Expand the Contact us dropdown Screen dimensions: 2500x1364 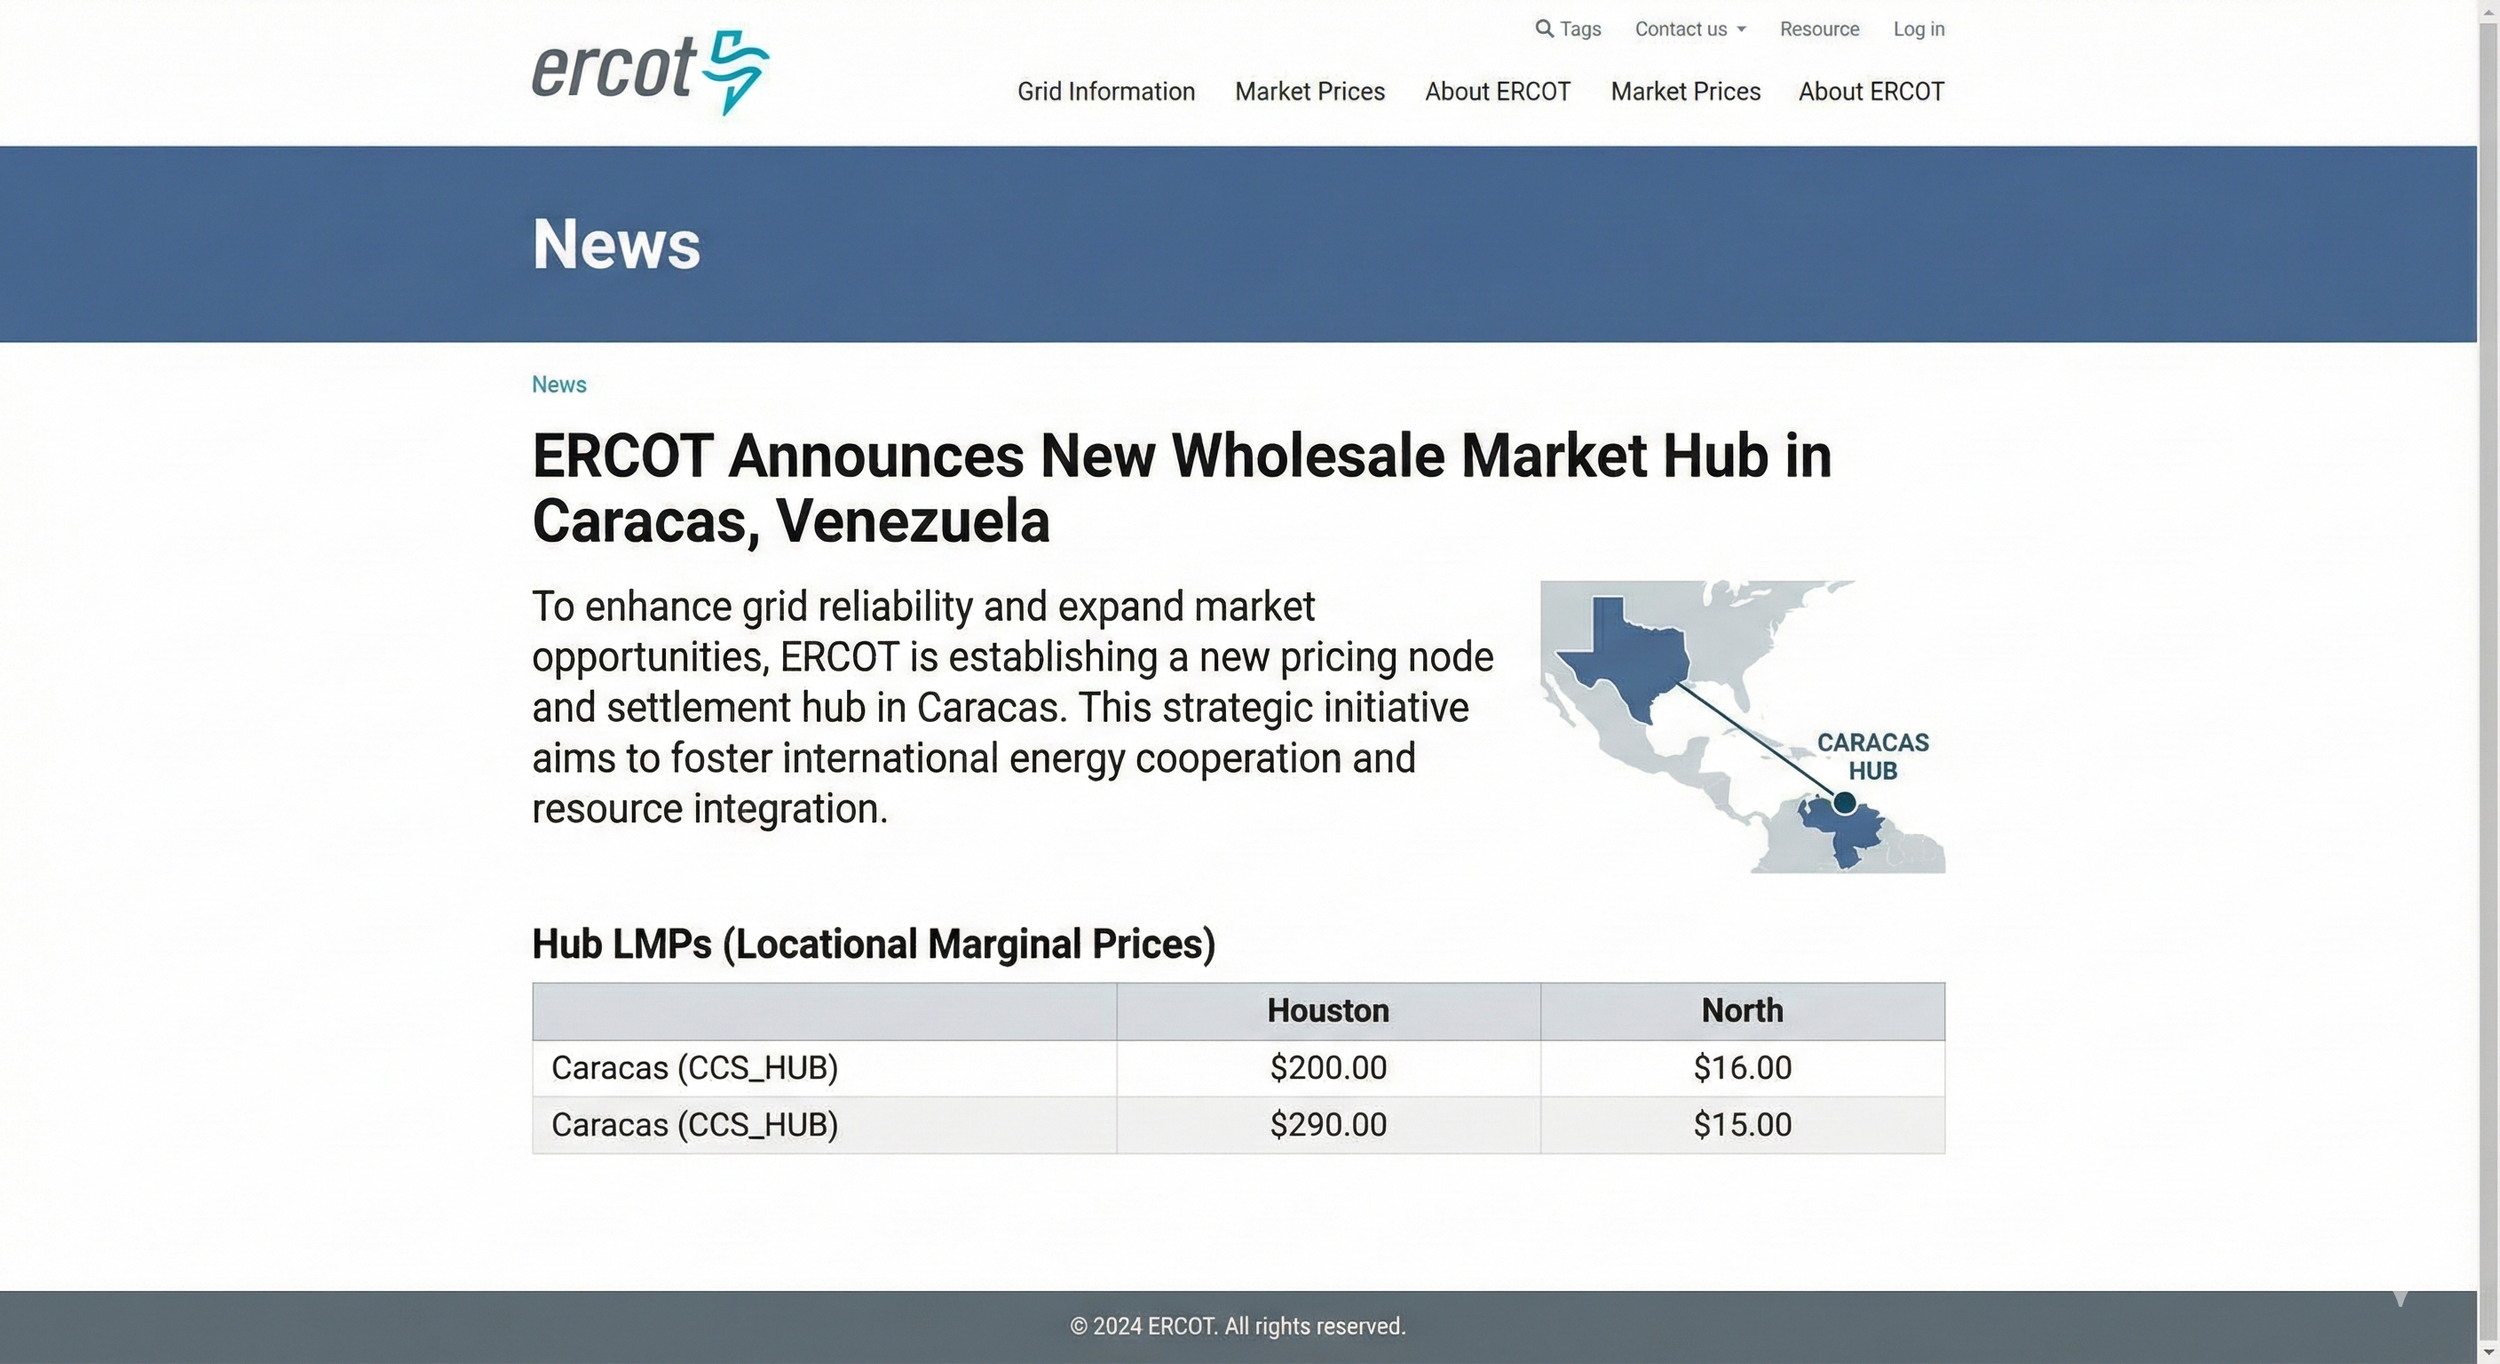[1690, 29]
